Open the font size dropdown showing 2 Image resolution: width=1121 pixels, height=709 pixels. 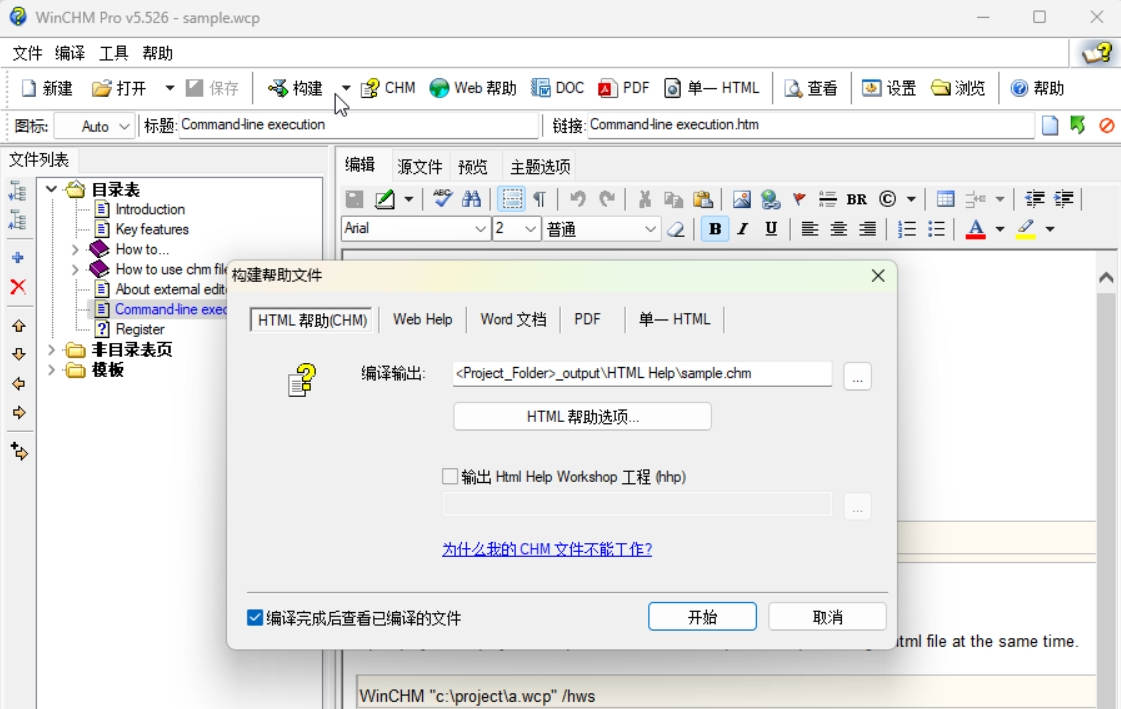[x=530, y=229]
